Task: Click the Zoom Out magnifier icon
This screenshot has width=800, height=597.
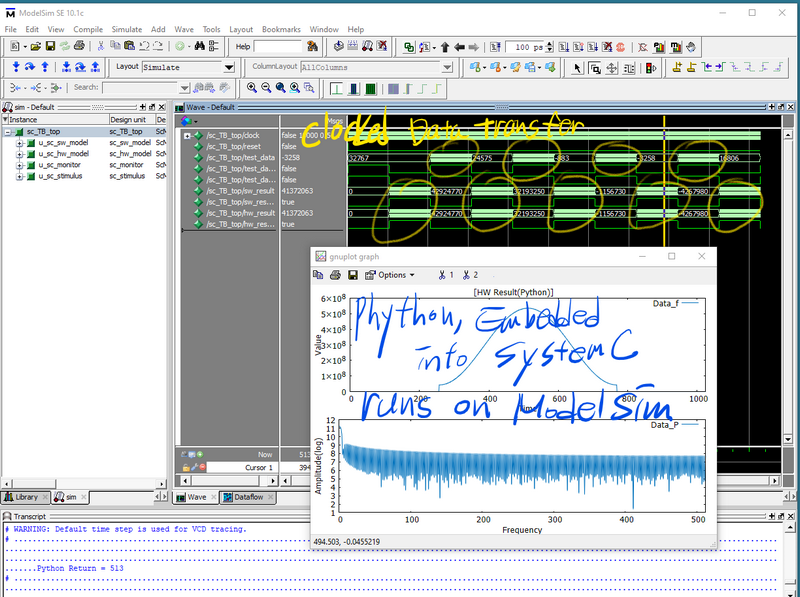Action: tap(266, 88)
